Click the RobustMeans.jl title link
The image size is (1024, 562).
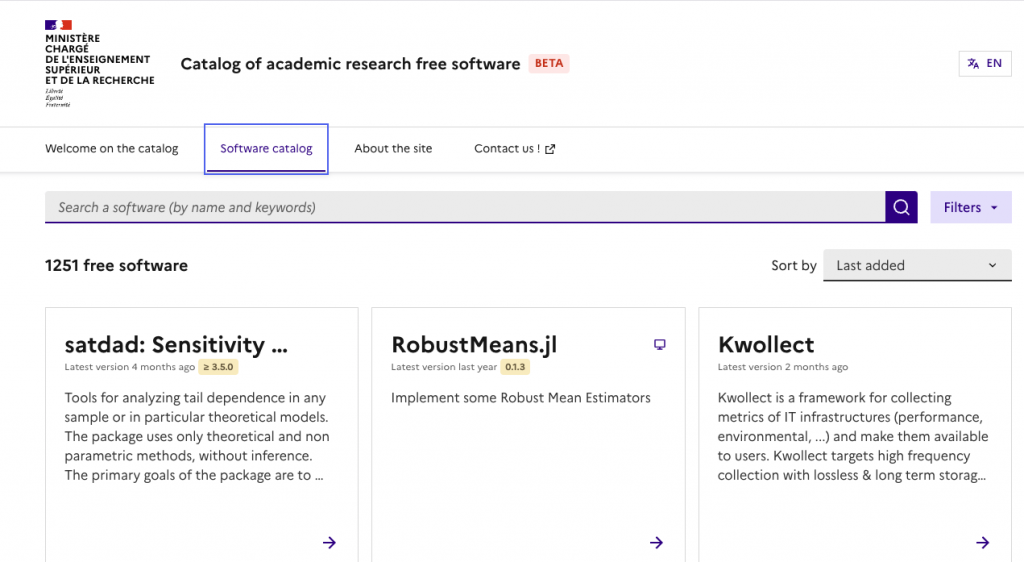[474, 345]
